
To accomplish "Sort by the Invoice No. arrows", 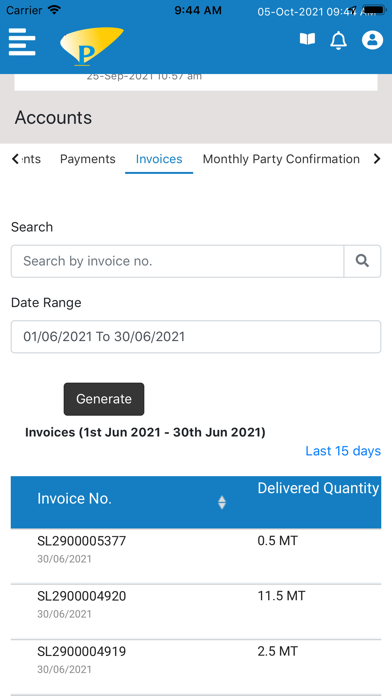I will tap(222, 502).
